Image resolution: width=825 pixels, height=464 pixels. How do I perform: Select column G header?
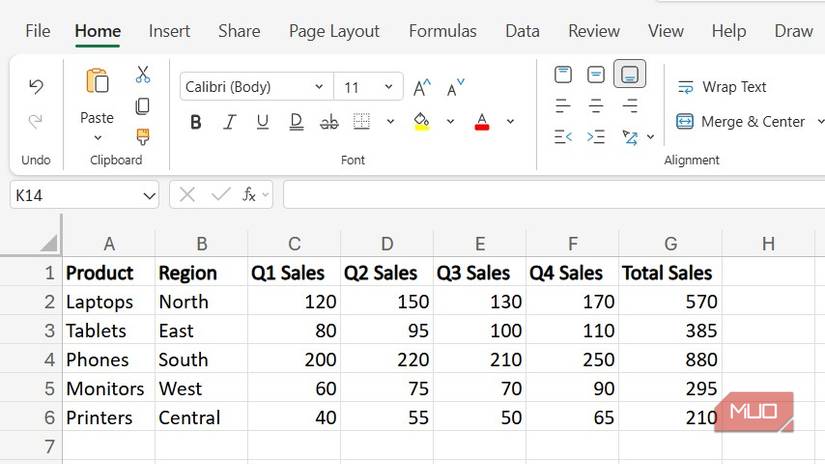point(671,244)
